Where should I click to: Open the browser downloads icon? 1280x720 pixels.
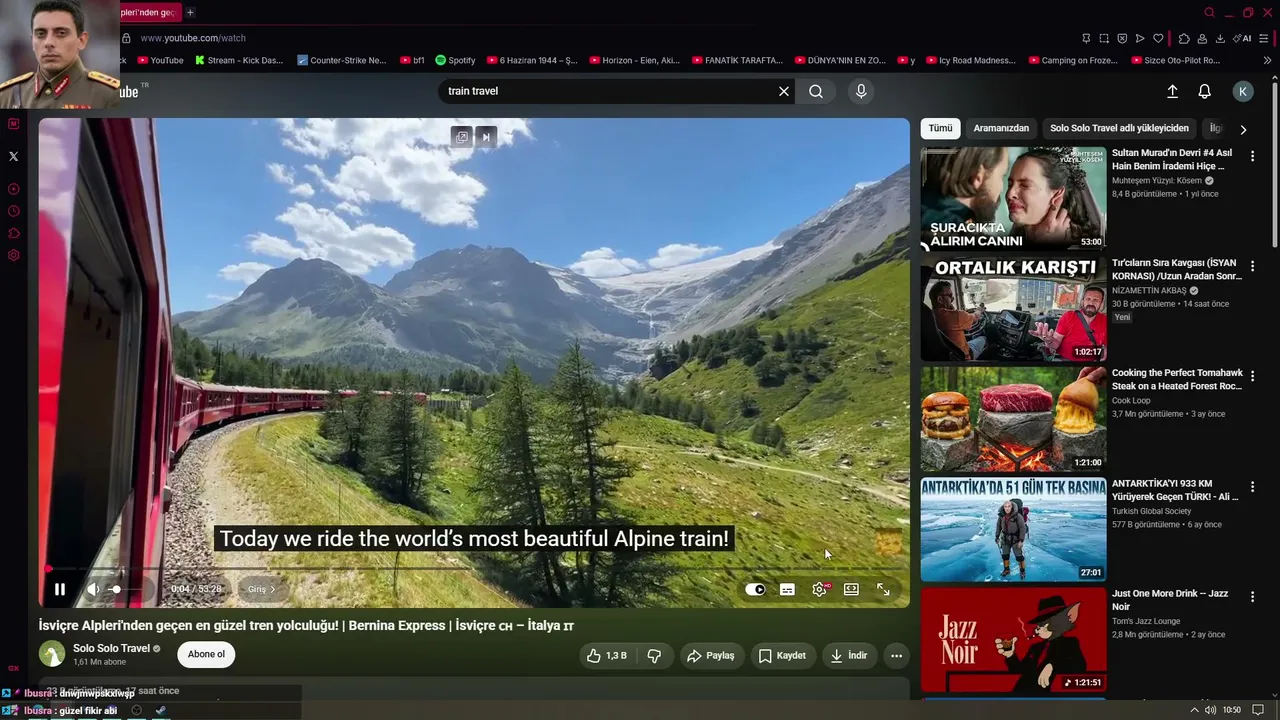coord(1220,38)
